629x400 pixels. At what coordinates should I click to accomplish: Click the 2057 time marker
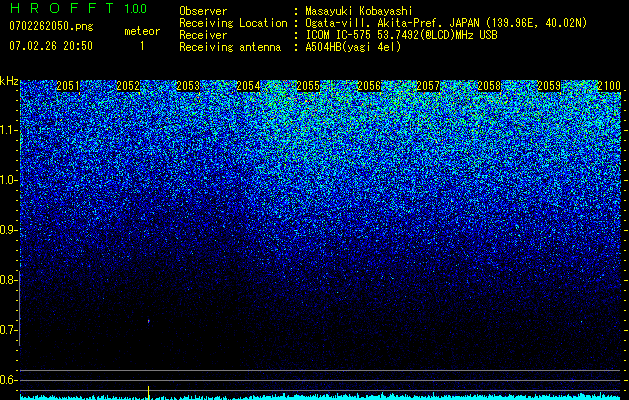(428, 86)
